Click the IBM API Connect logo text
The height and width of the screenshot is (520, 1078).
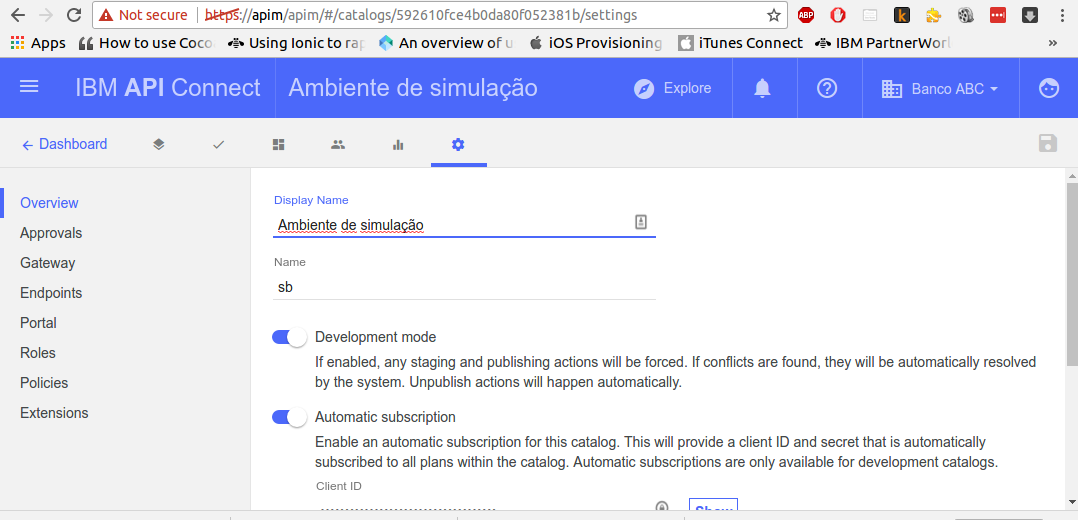[x=168, y=88]
